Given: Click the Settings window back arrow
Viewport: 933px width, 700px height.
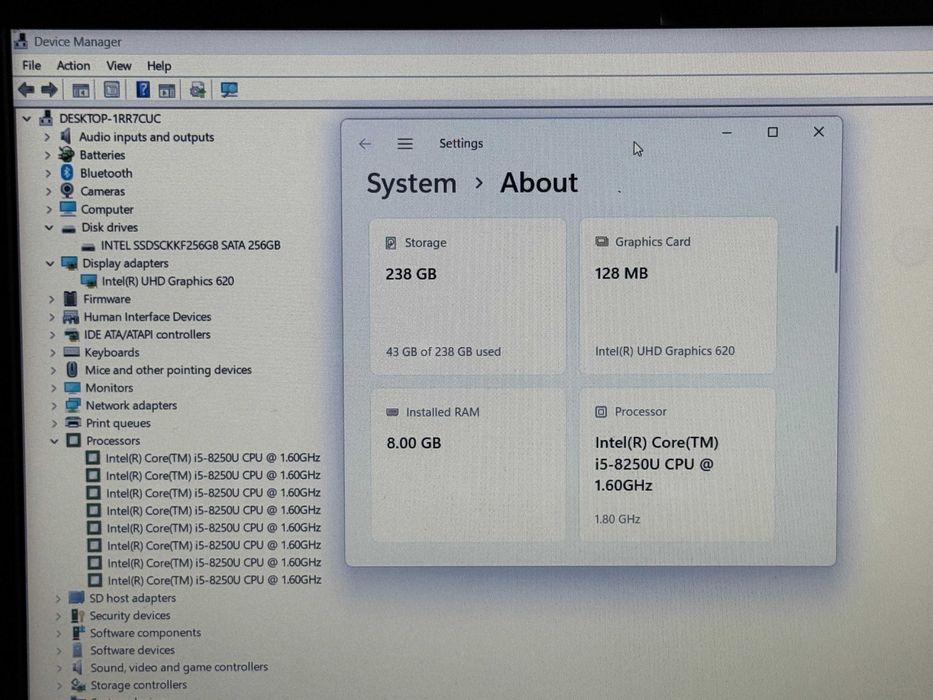Looking at the screenshot, I should pos(365,144).
